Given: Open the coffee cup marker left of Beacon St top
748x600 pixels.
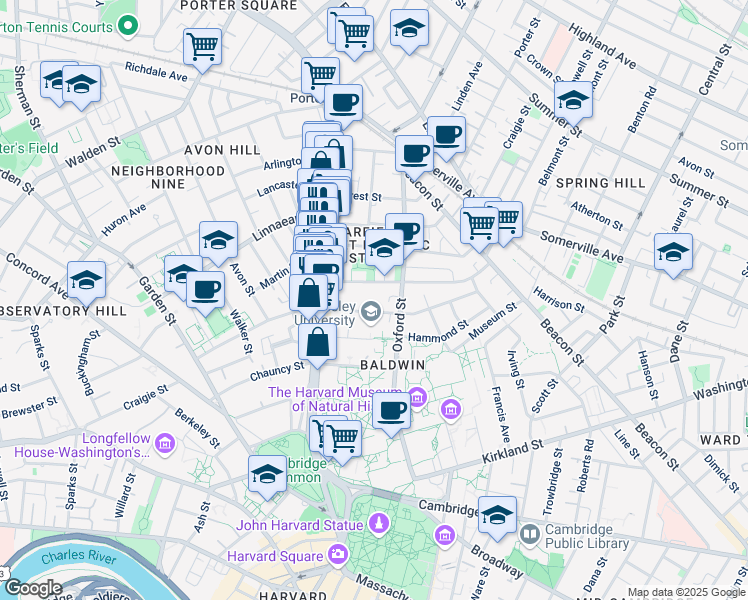Looking at the screenshot, I should click(x=415, y=157).
